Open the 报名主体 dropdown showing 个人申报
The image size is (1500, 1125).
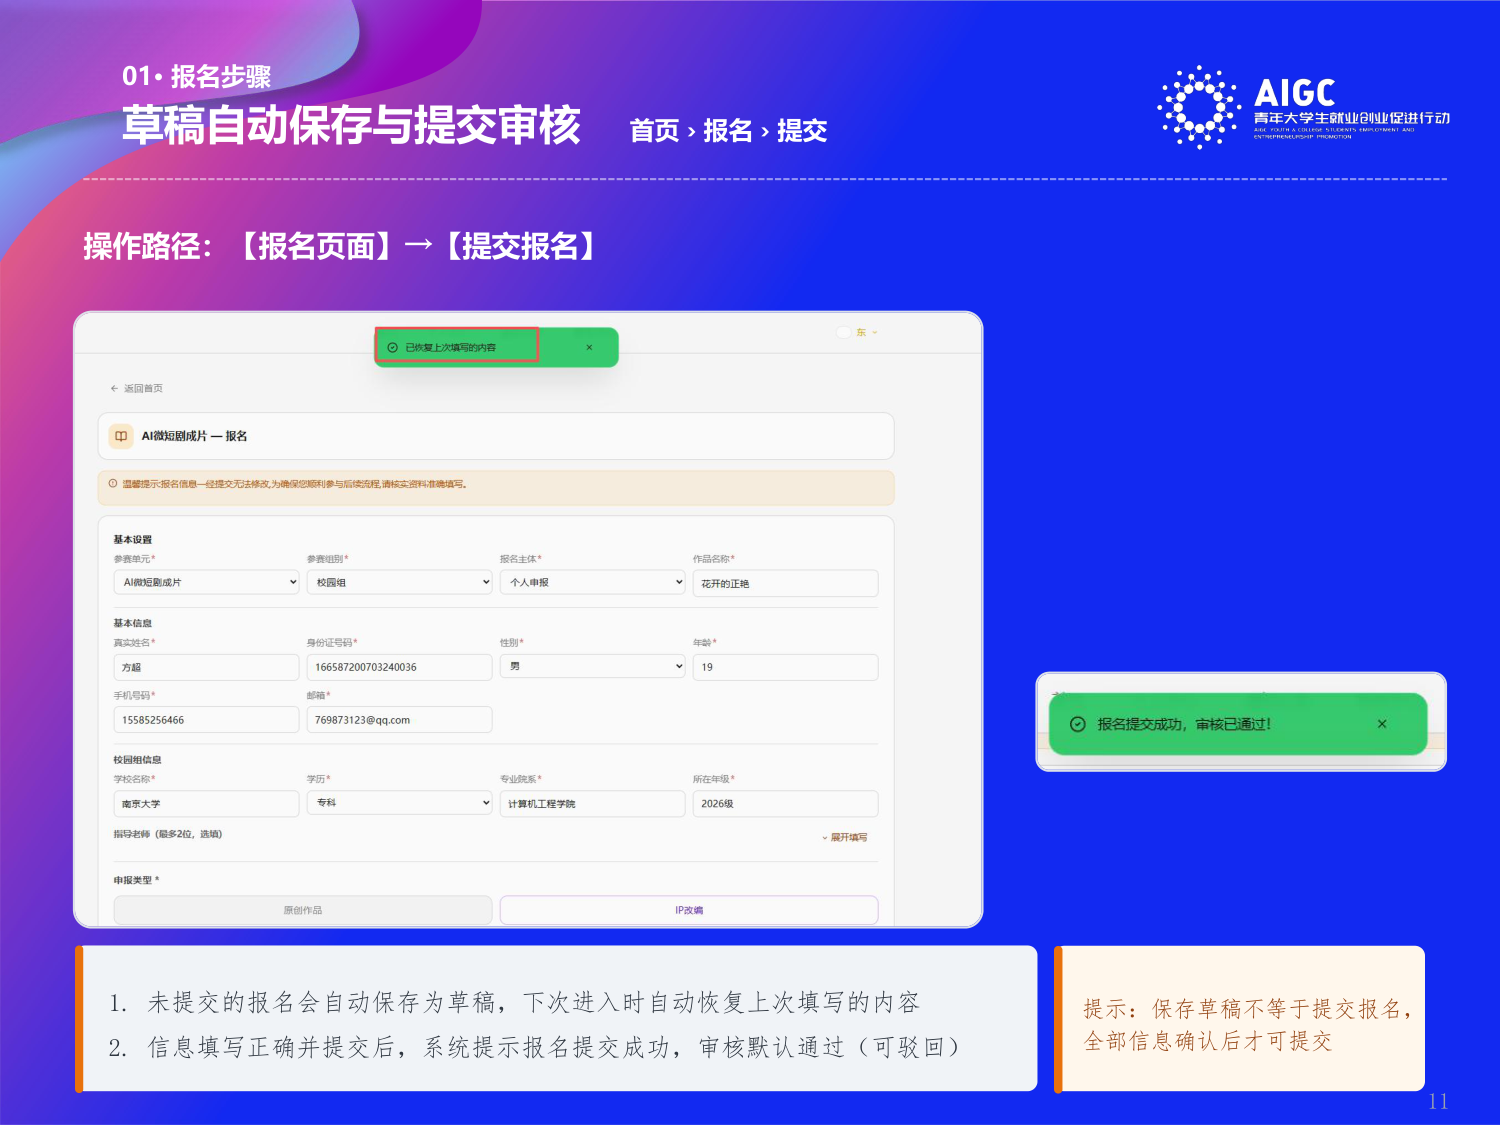(592, 582)
